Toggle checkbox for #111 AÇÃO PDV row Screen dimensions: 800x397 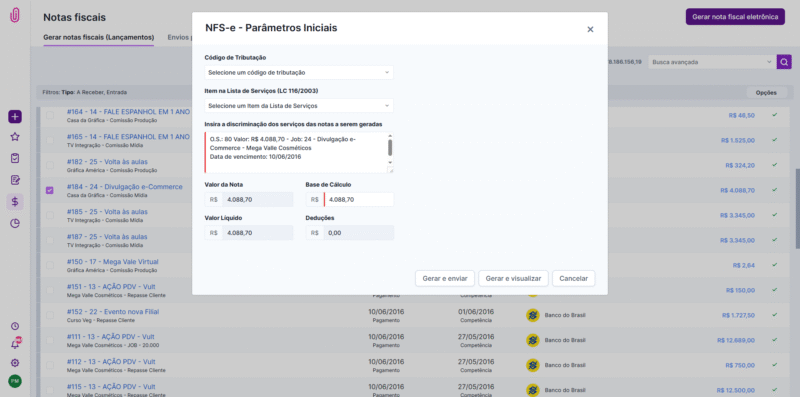click(49, 340)
